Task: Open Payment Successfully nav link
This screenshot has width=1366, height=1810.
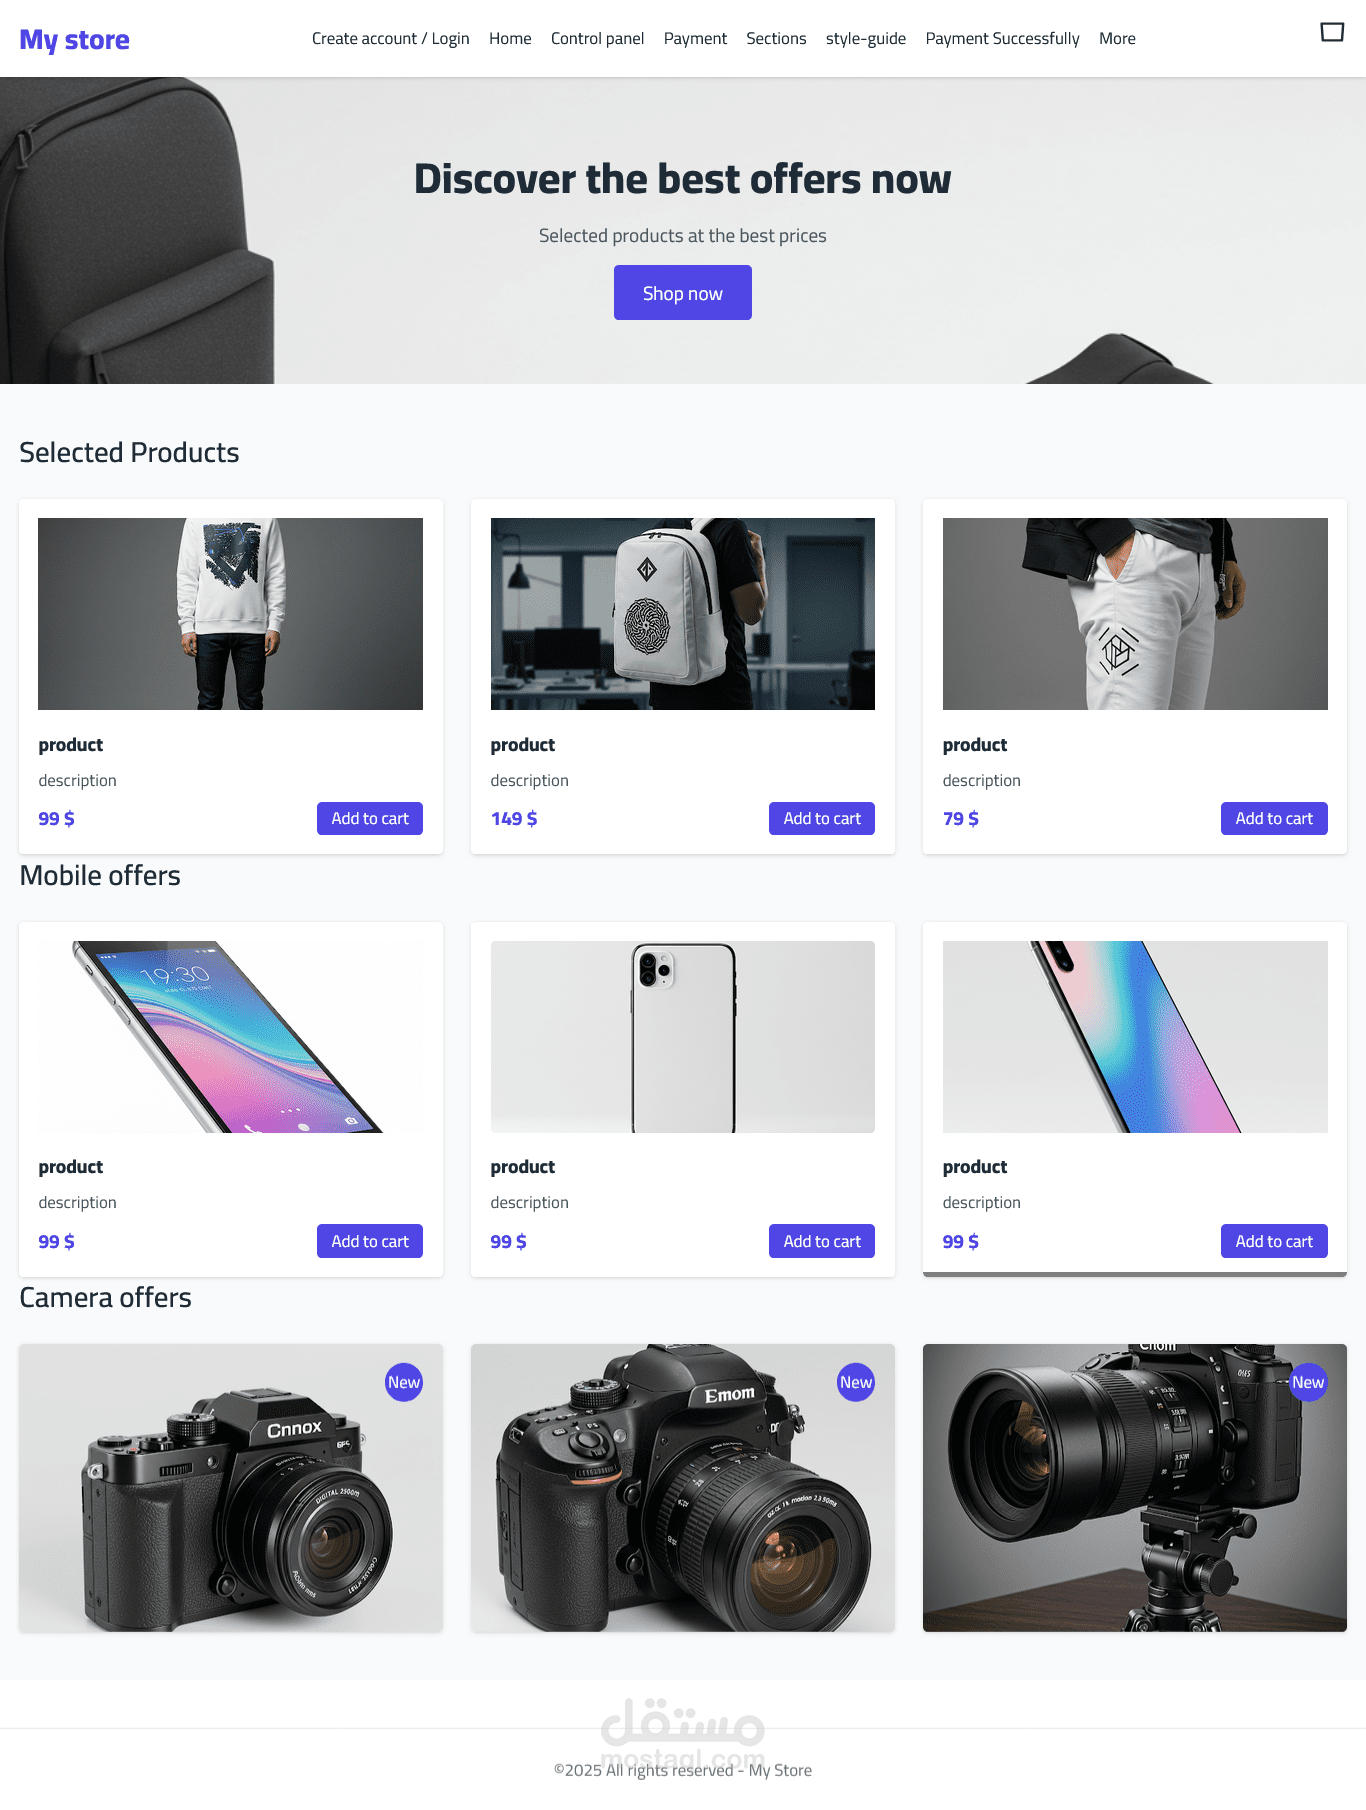Action: click(x=1002, y=38)
